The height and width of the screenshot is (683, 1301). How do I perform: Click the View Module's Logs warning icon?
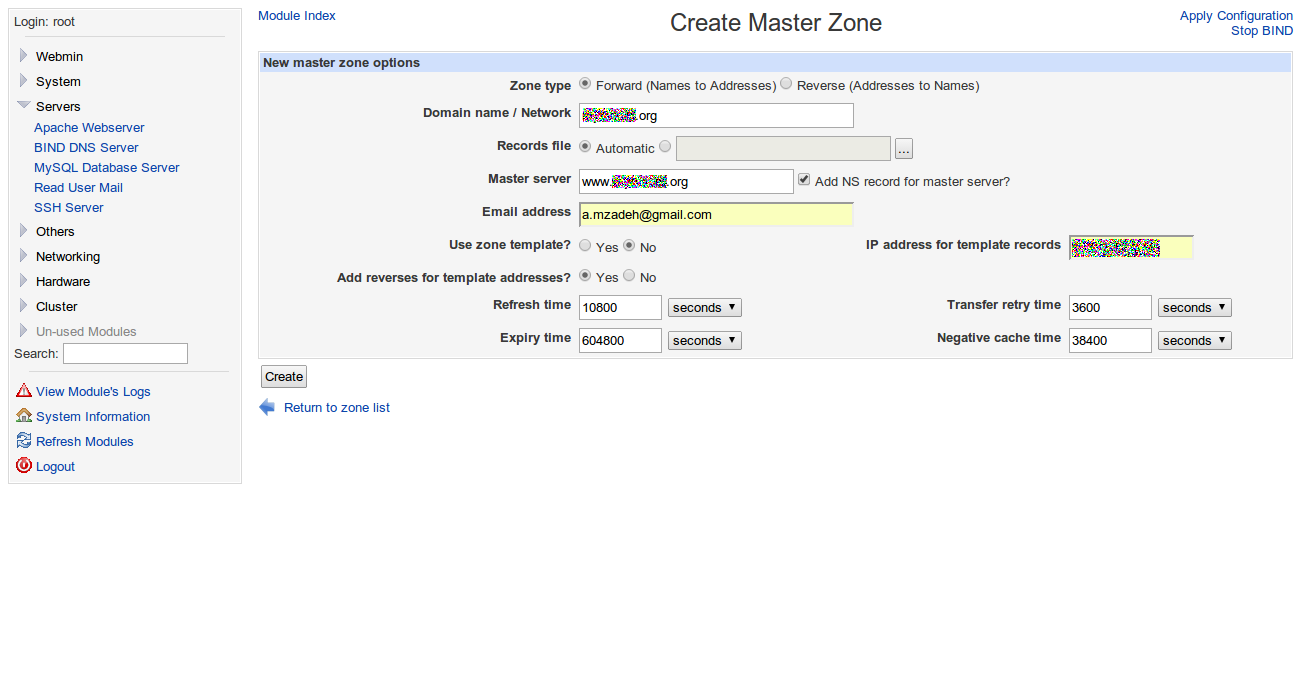point(24,391)
